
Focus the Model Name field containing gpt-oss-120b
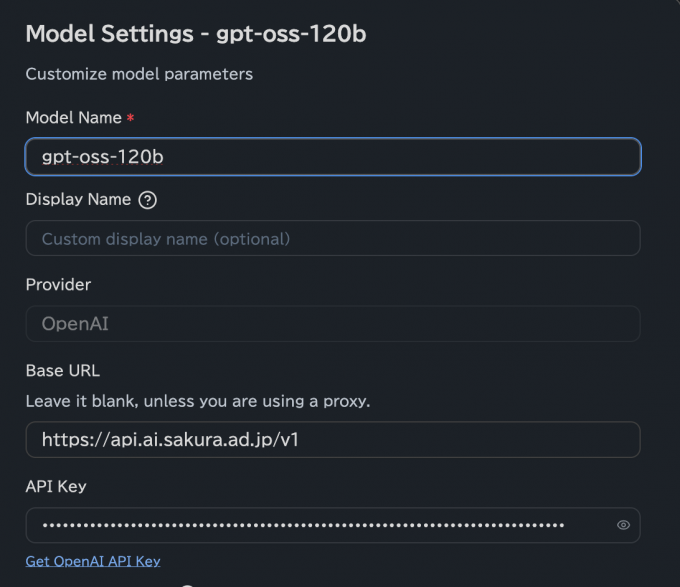click(x=332, y=157)
